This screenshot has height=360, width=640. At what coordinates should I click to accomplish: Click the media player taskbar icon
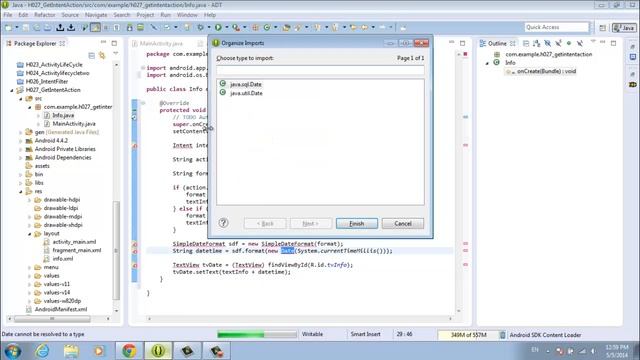click(99, 351)
